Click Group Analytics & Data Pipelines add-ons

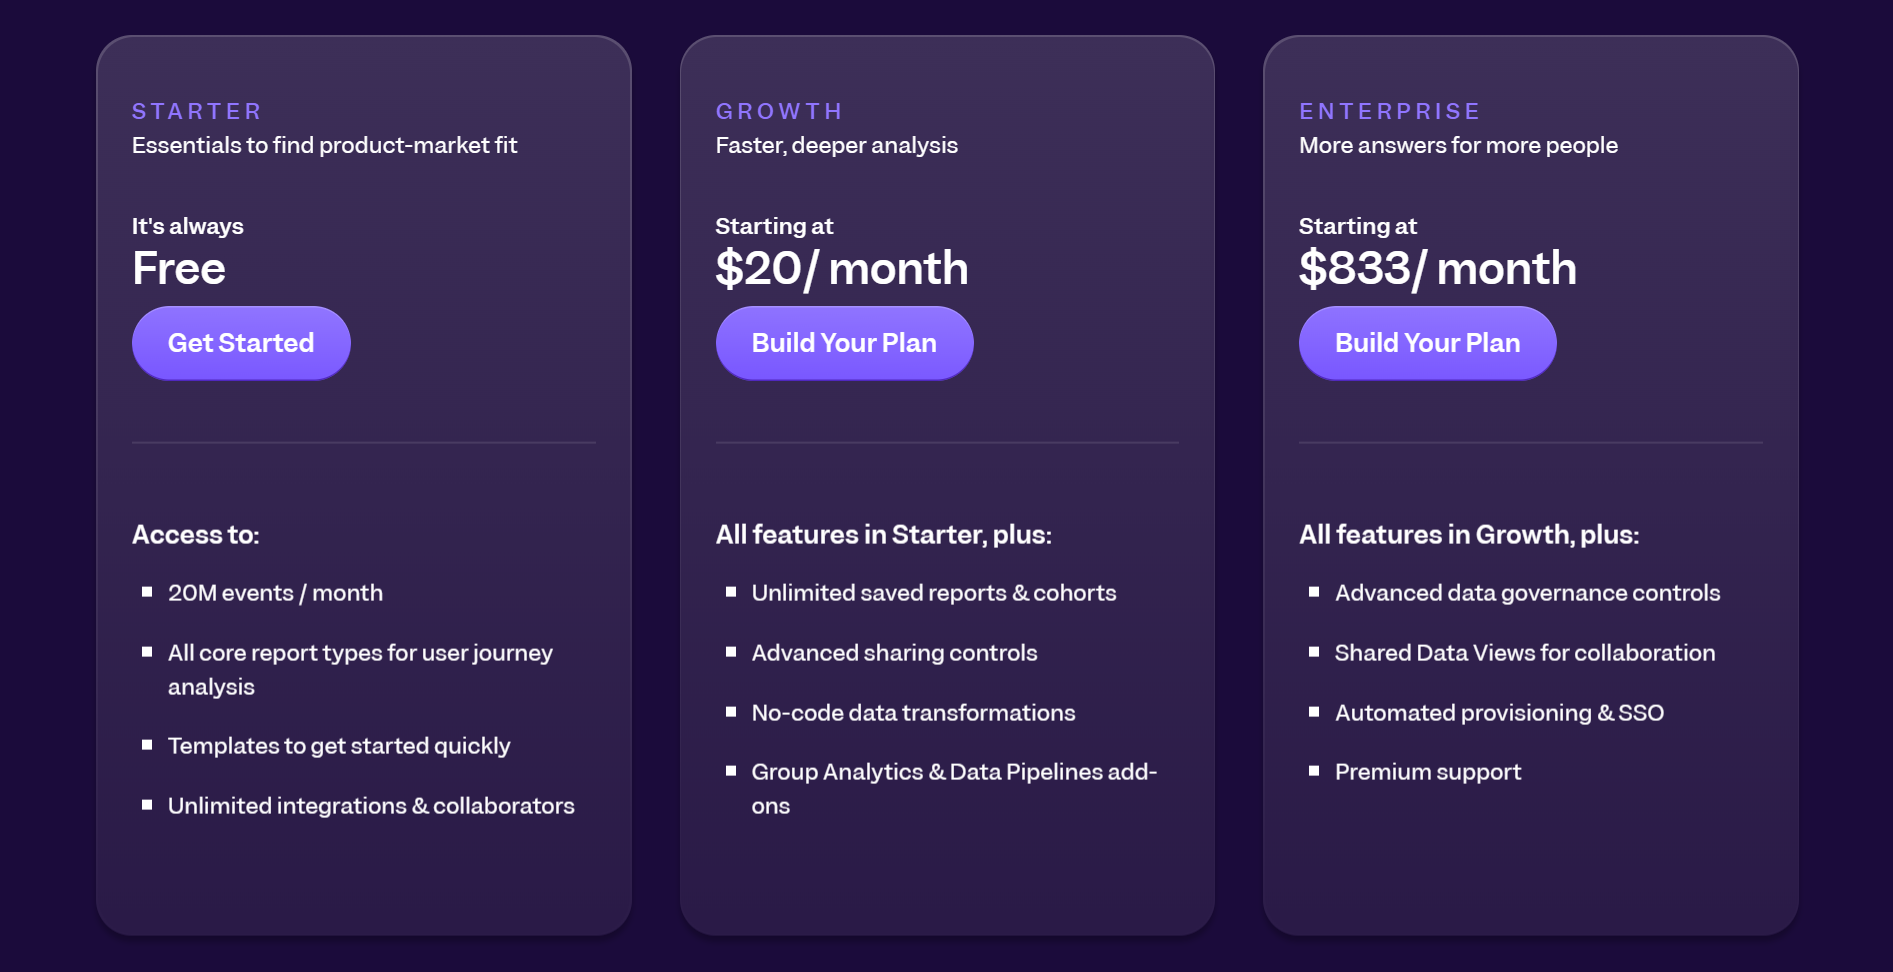point(953,773)
